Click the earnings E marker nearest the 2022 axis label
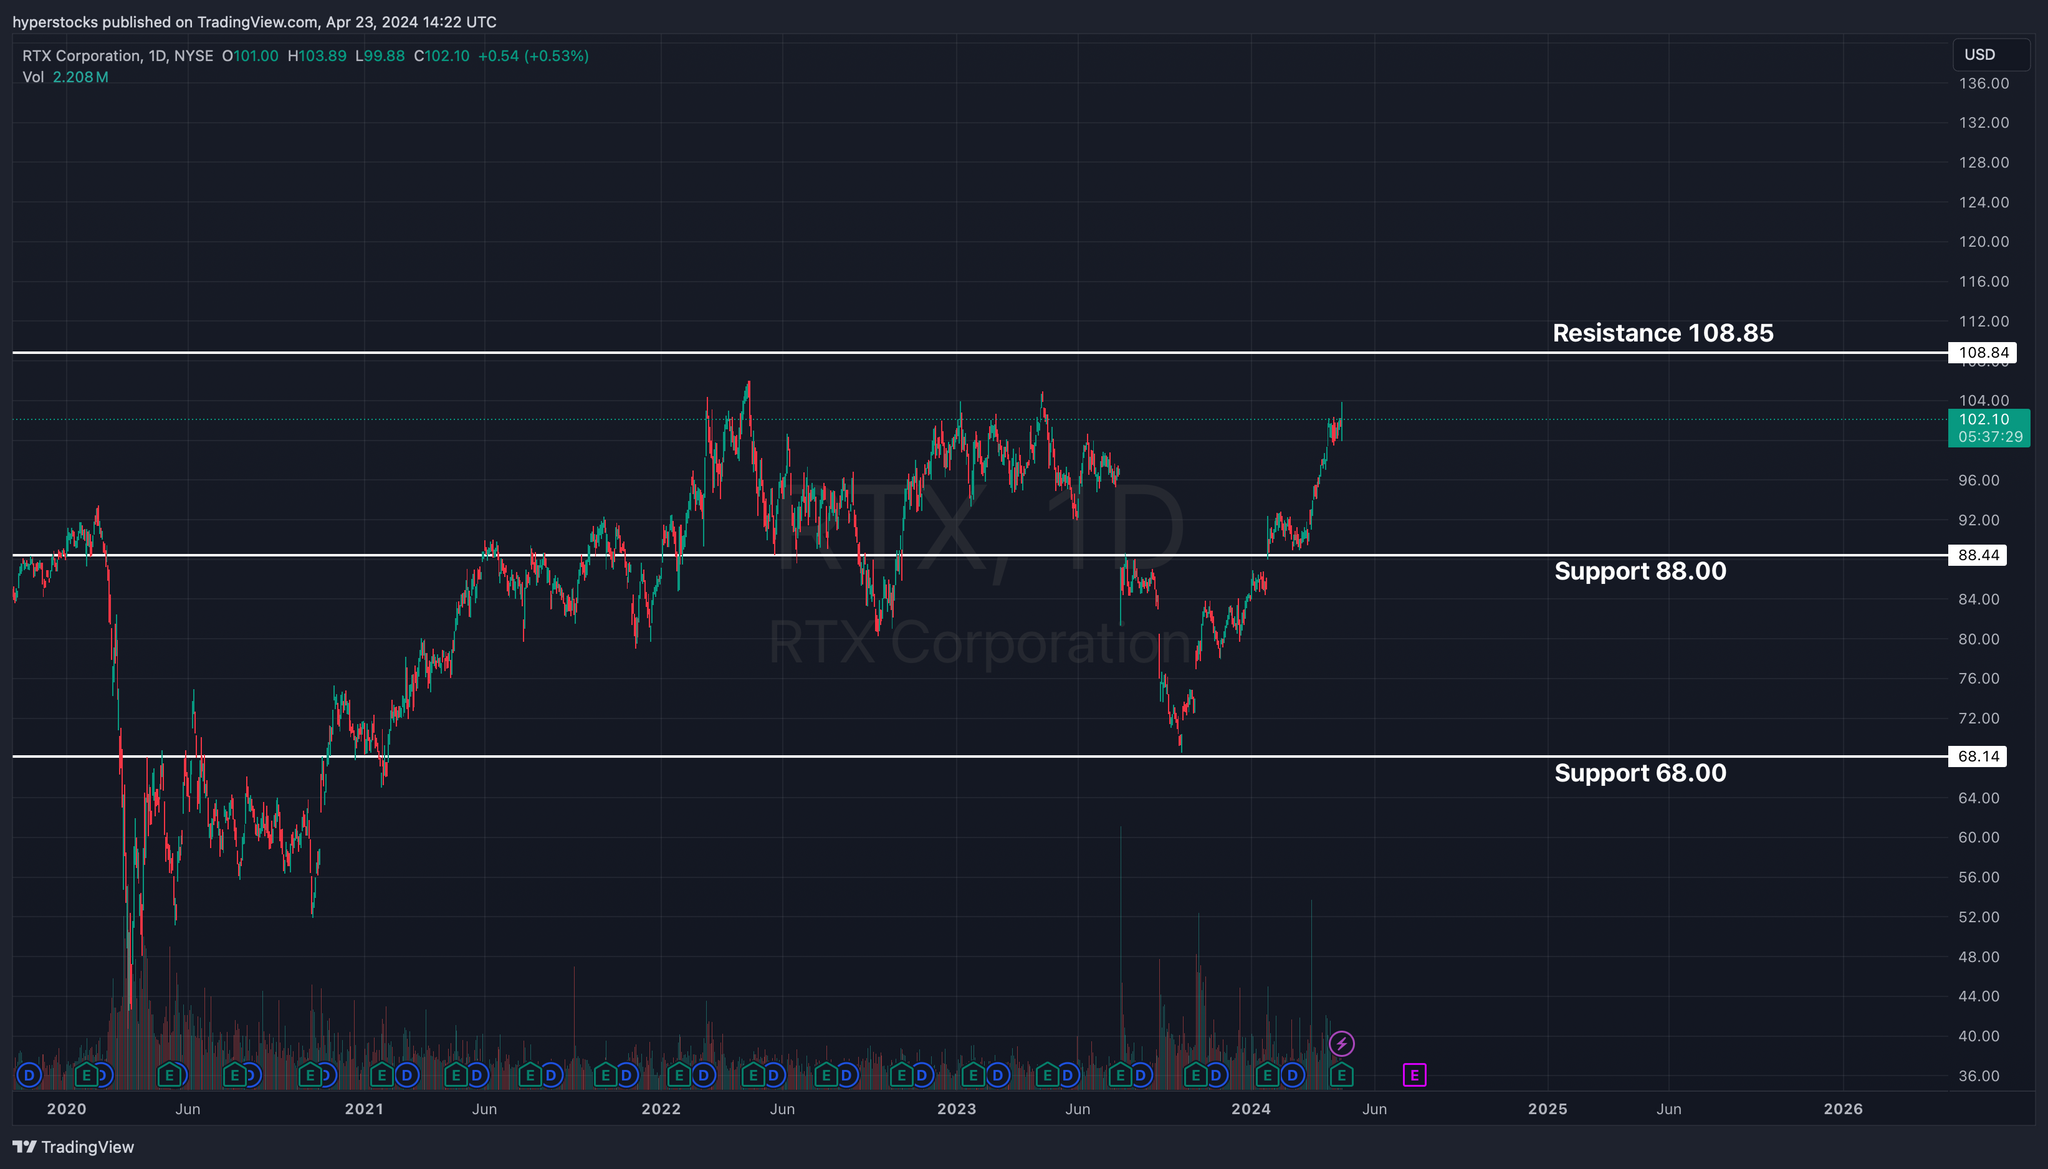Screen dimensions: 2048x1169 click(678, 1075)
